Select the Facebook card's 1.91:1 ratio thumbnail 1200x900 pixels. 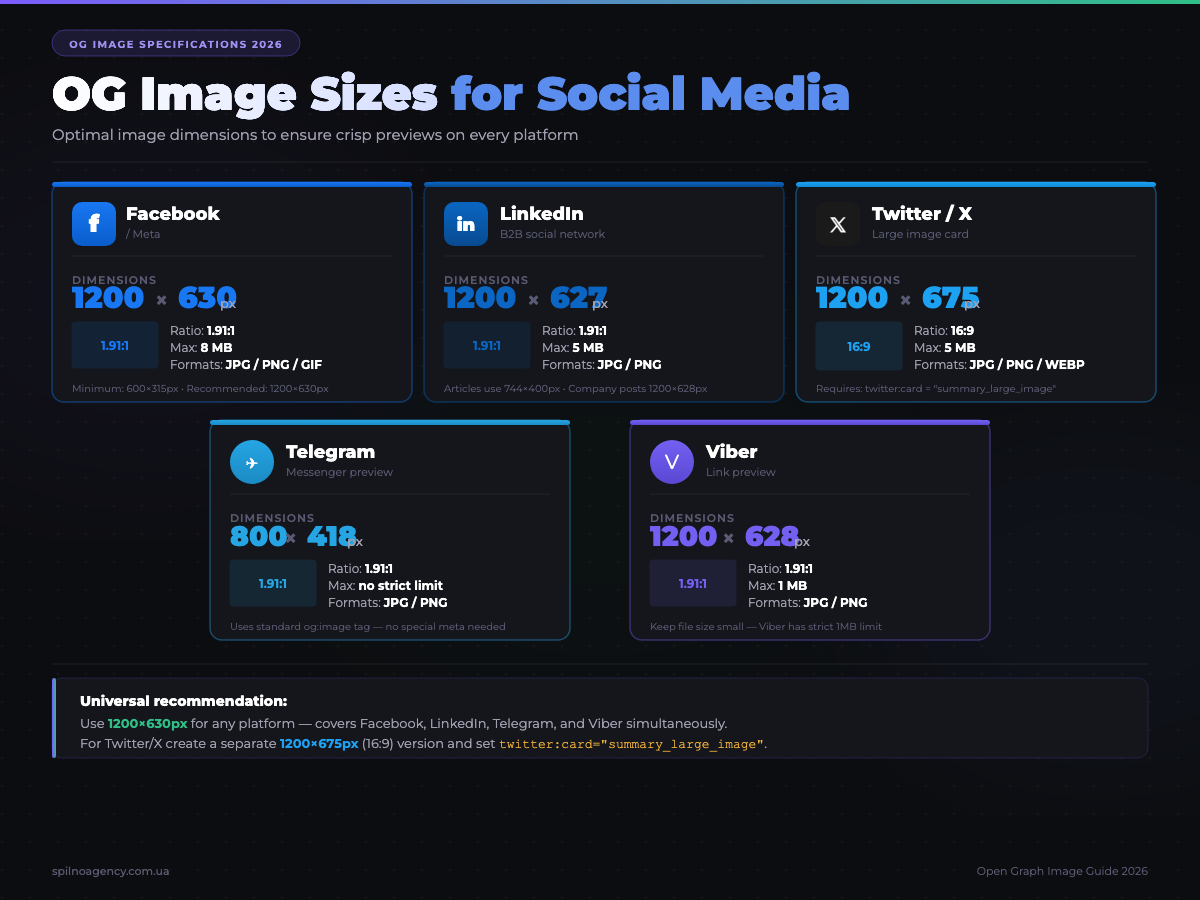[x=115, y=346]
